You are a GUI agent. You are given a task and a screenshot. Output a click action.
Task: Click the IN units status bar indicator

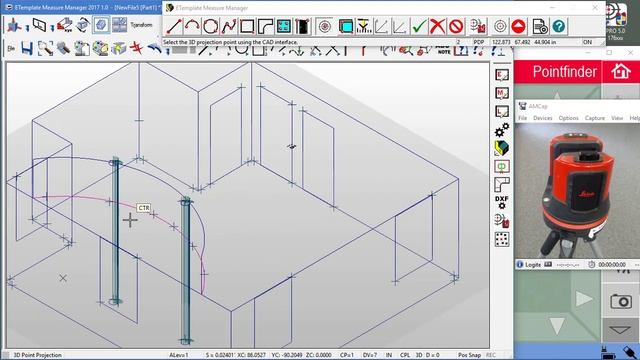point(389,355)
